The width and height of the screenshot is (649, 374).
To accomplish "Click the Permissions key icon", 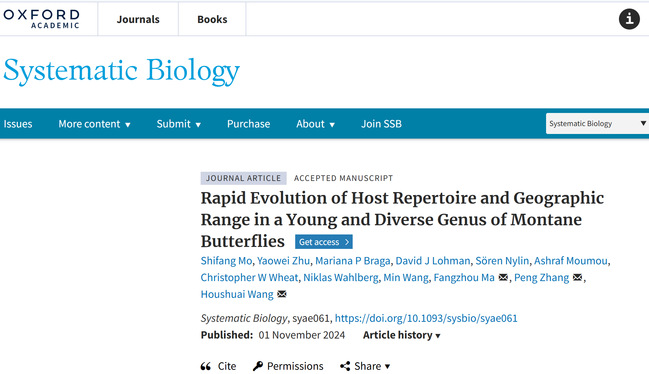I will [258, 366].
